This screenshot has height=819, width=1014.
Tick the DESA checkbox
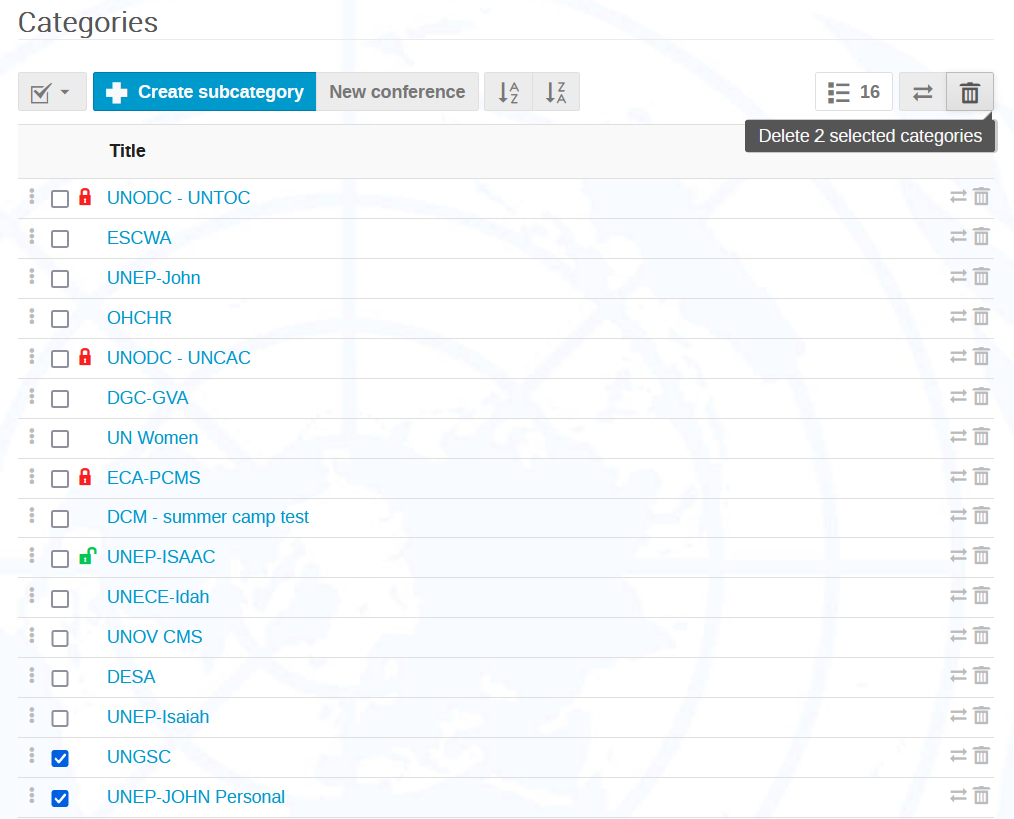(x=60, y=679)
